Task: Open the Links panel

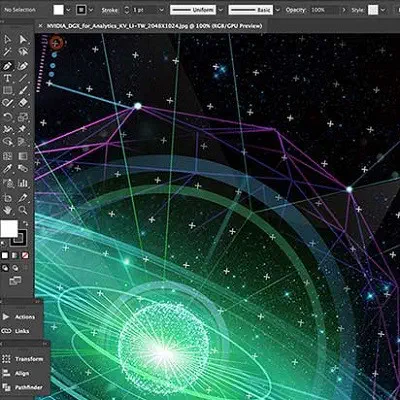Action: 16,331
